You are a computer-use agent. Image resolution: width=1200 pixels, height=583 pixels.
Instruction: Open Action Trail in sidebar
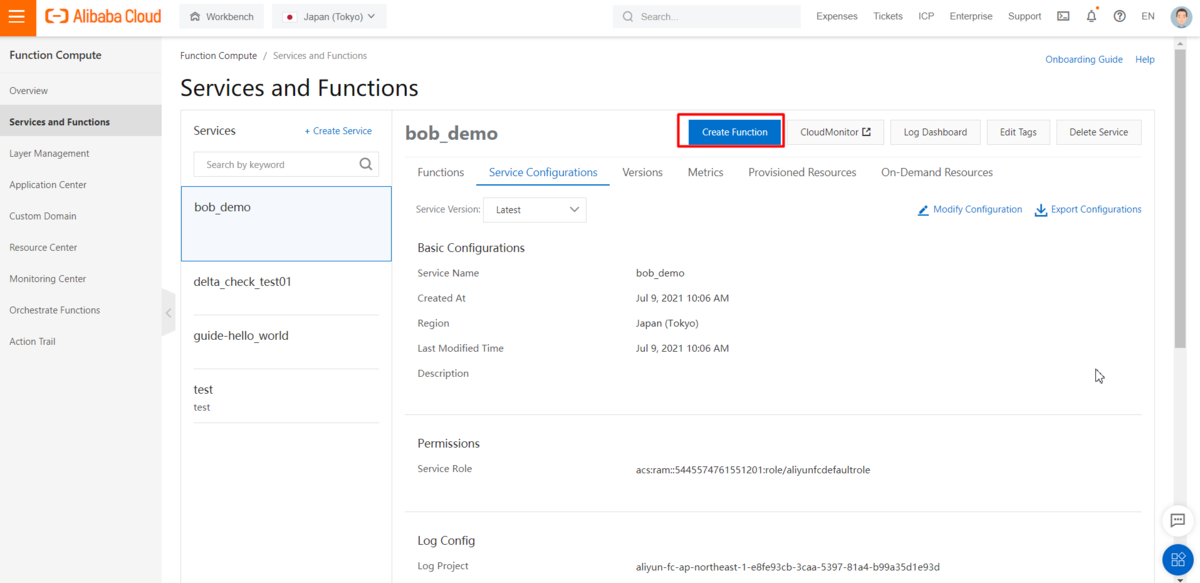pos(80,342)
